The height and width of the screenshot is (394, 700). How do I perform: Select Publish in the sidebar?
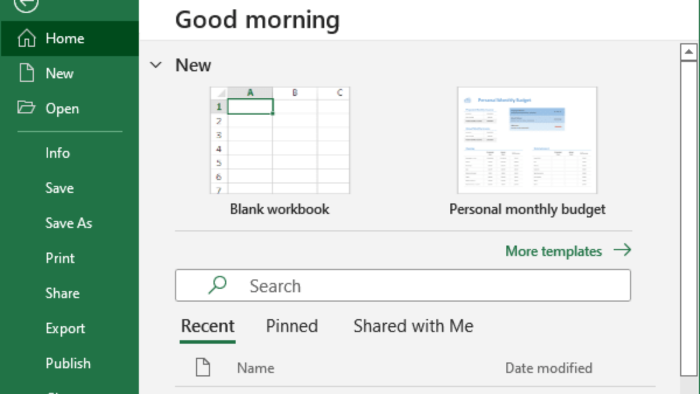tap(68, 363)
